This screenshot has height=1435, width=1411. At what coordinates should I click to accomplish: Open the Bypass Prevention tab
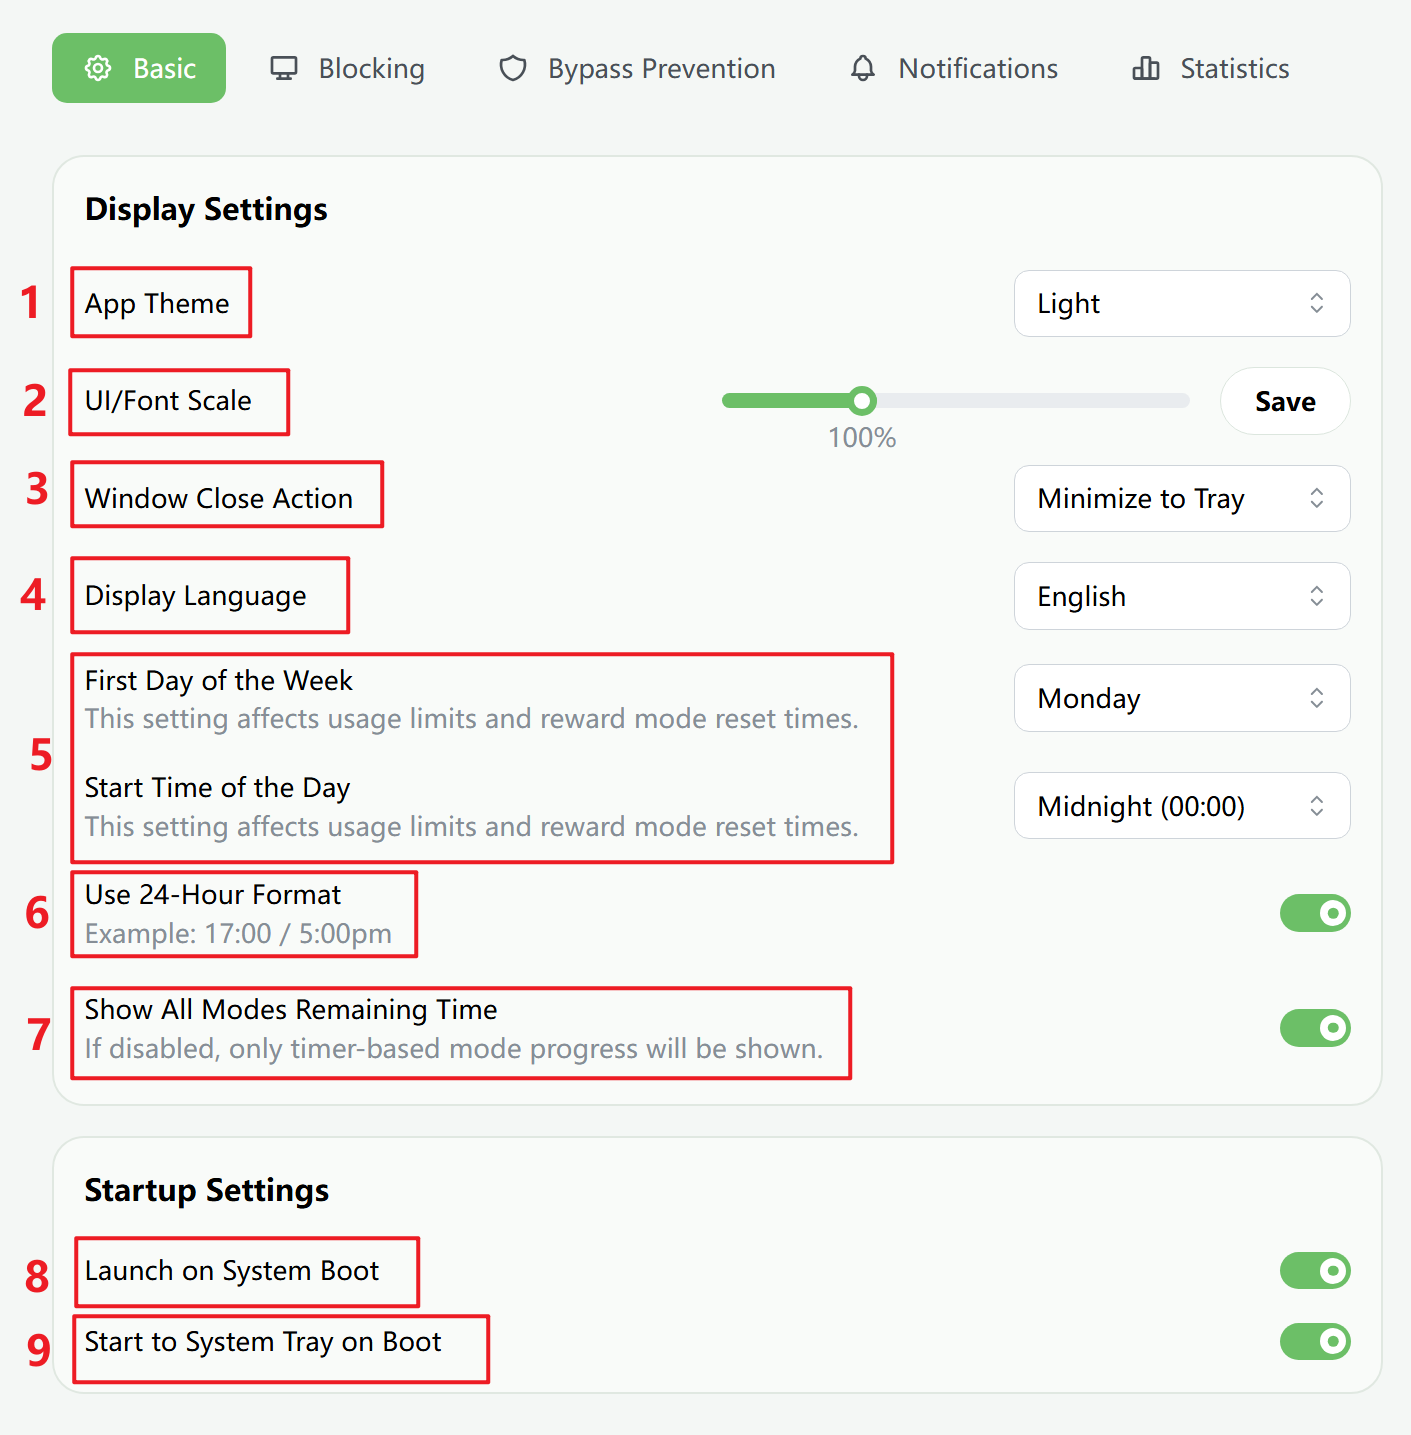pyautogui.click(x=637, y=68)
